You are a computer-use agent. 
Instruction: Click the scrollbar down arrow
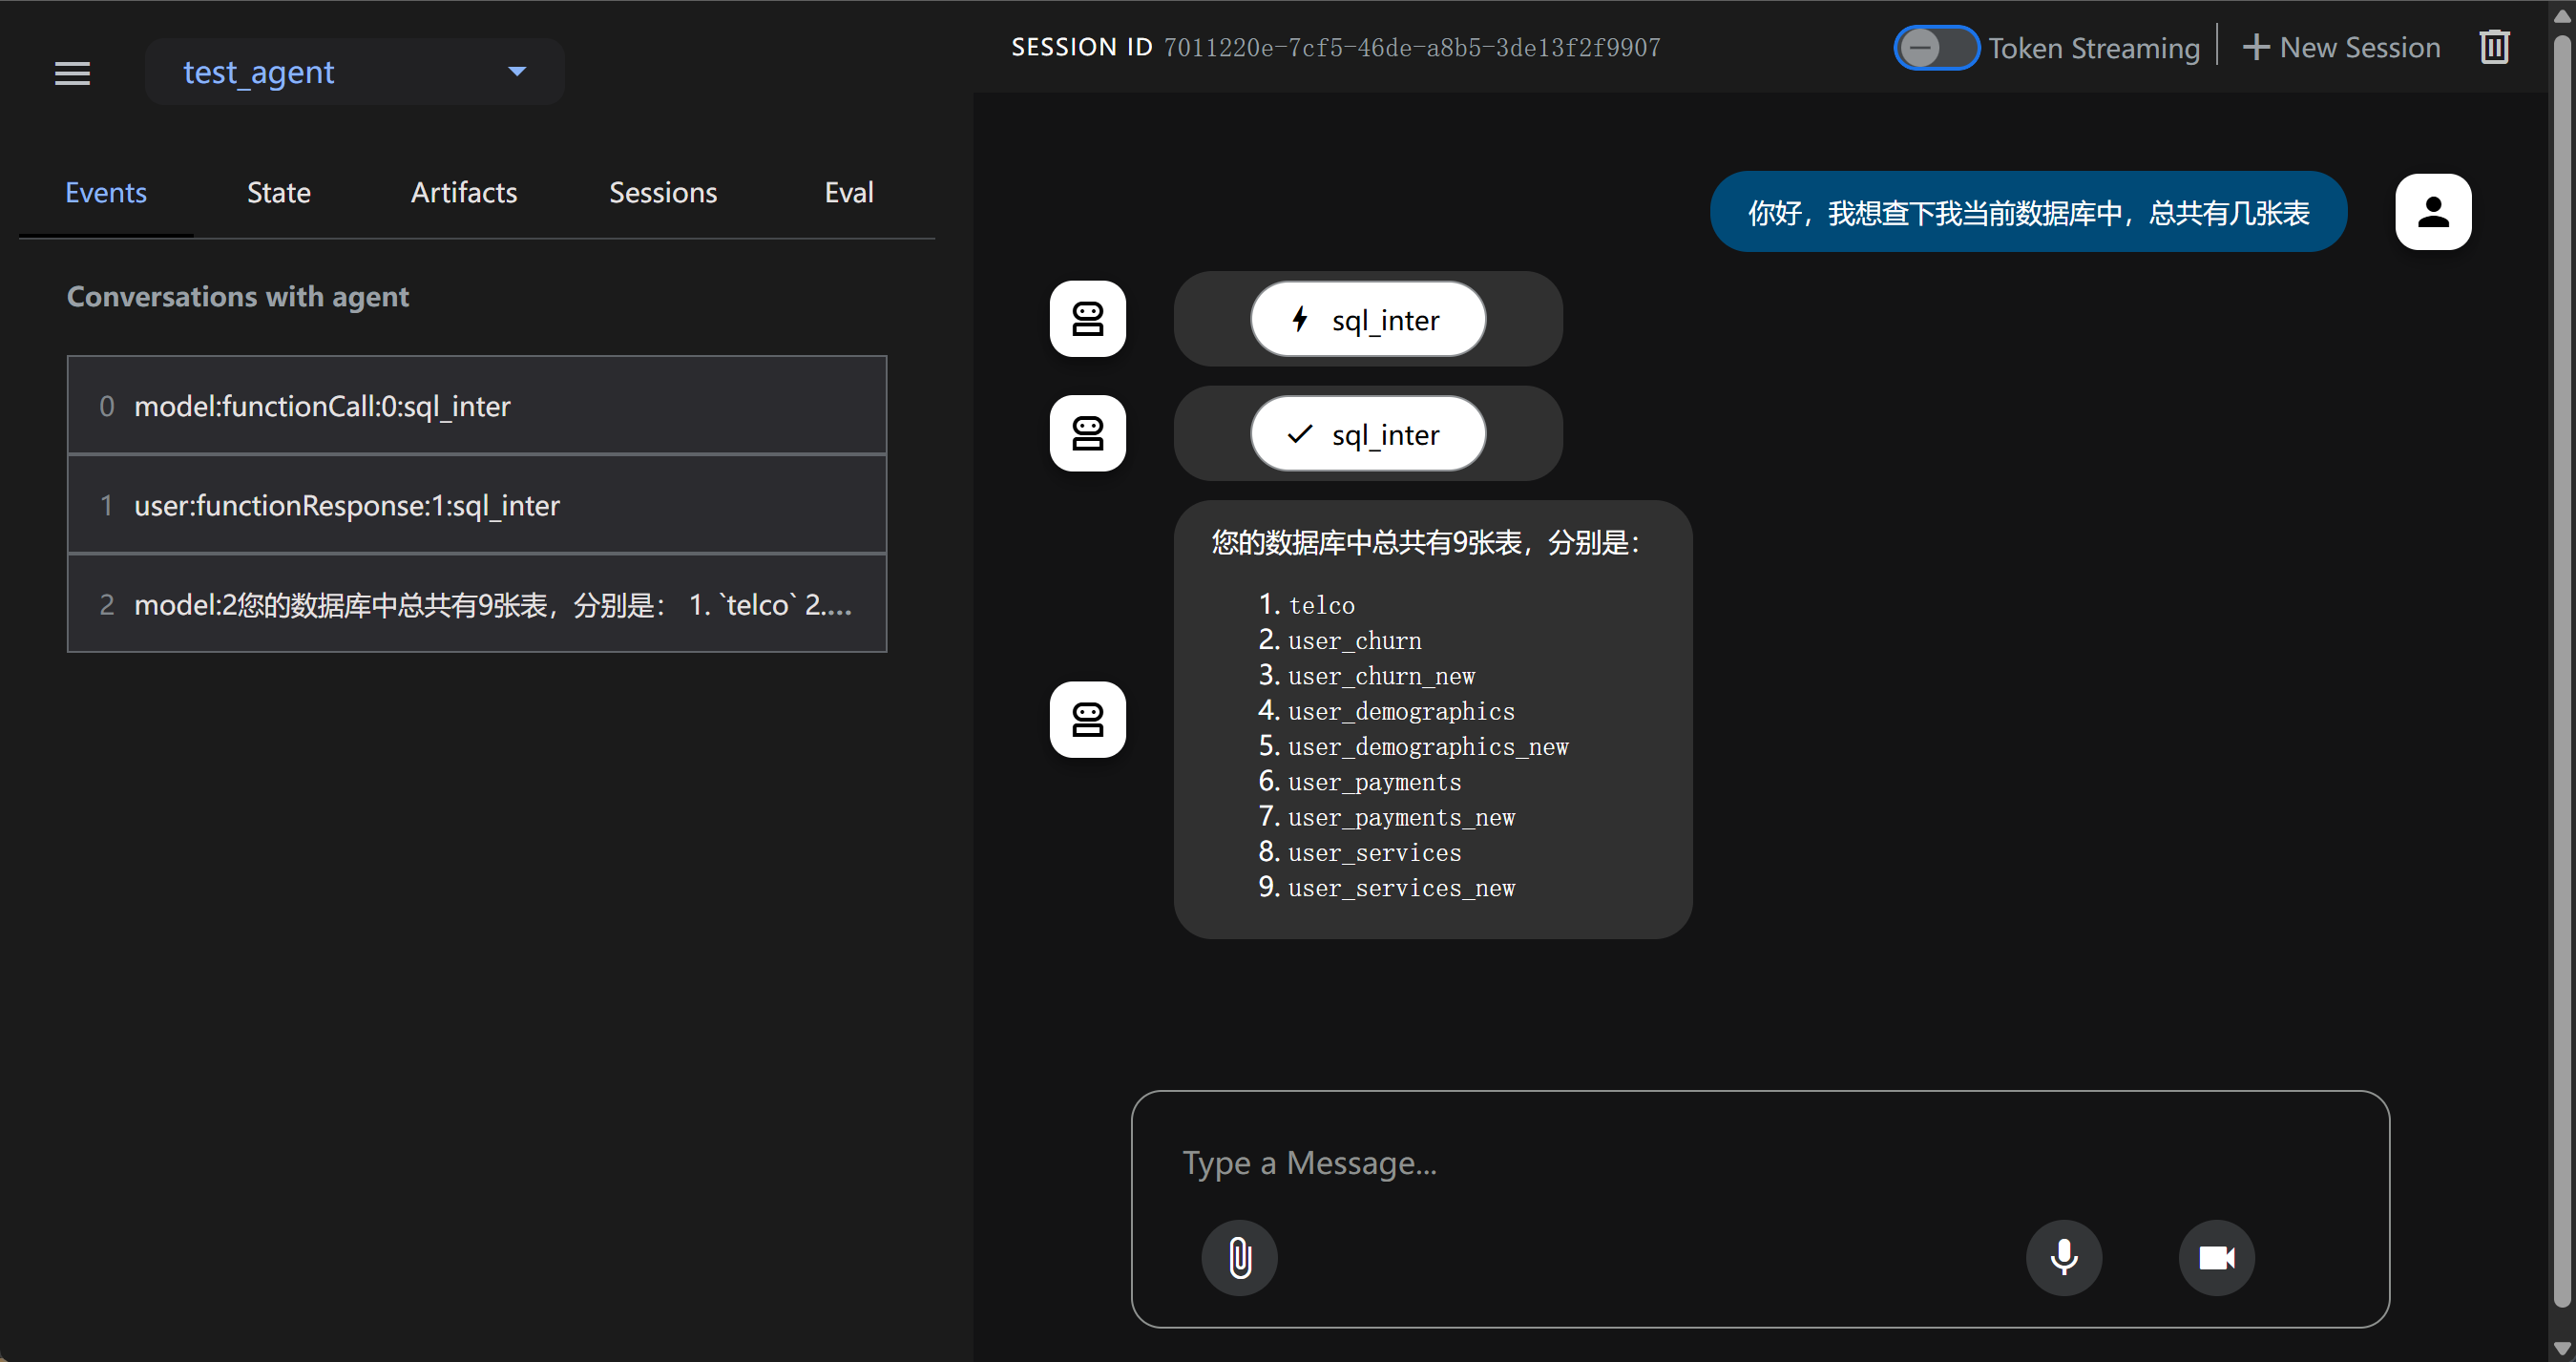click(x=2561, y=1348)
